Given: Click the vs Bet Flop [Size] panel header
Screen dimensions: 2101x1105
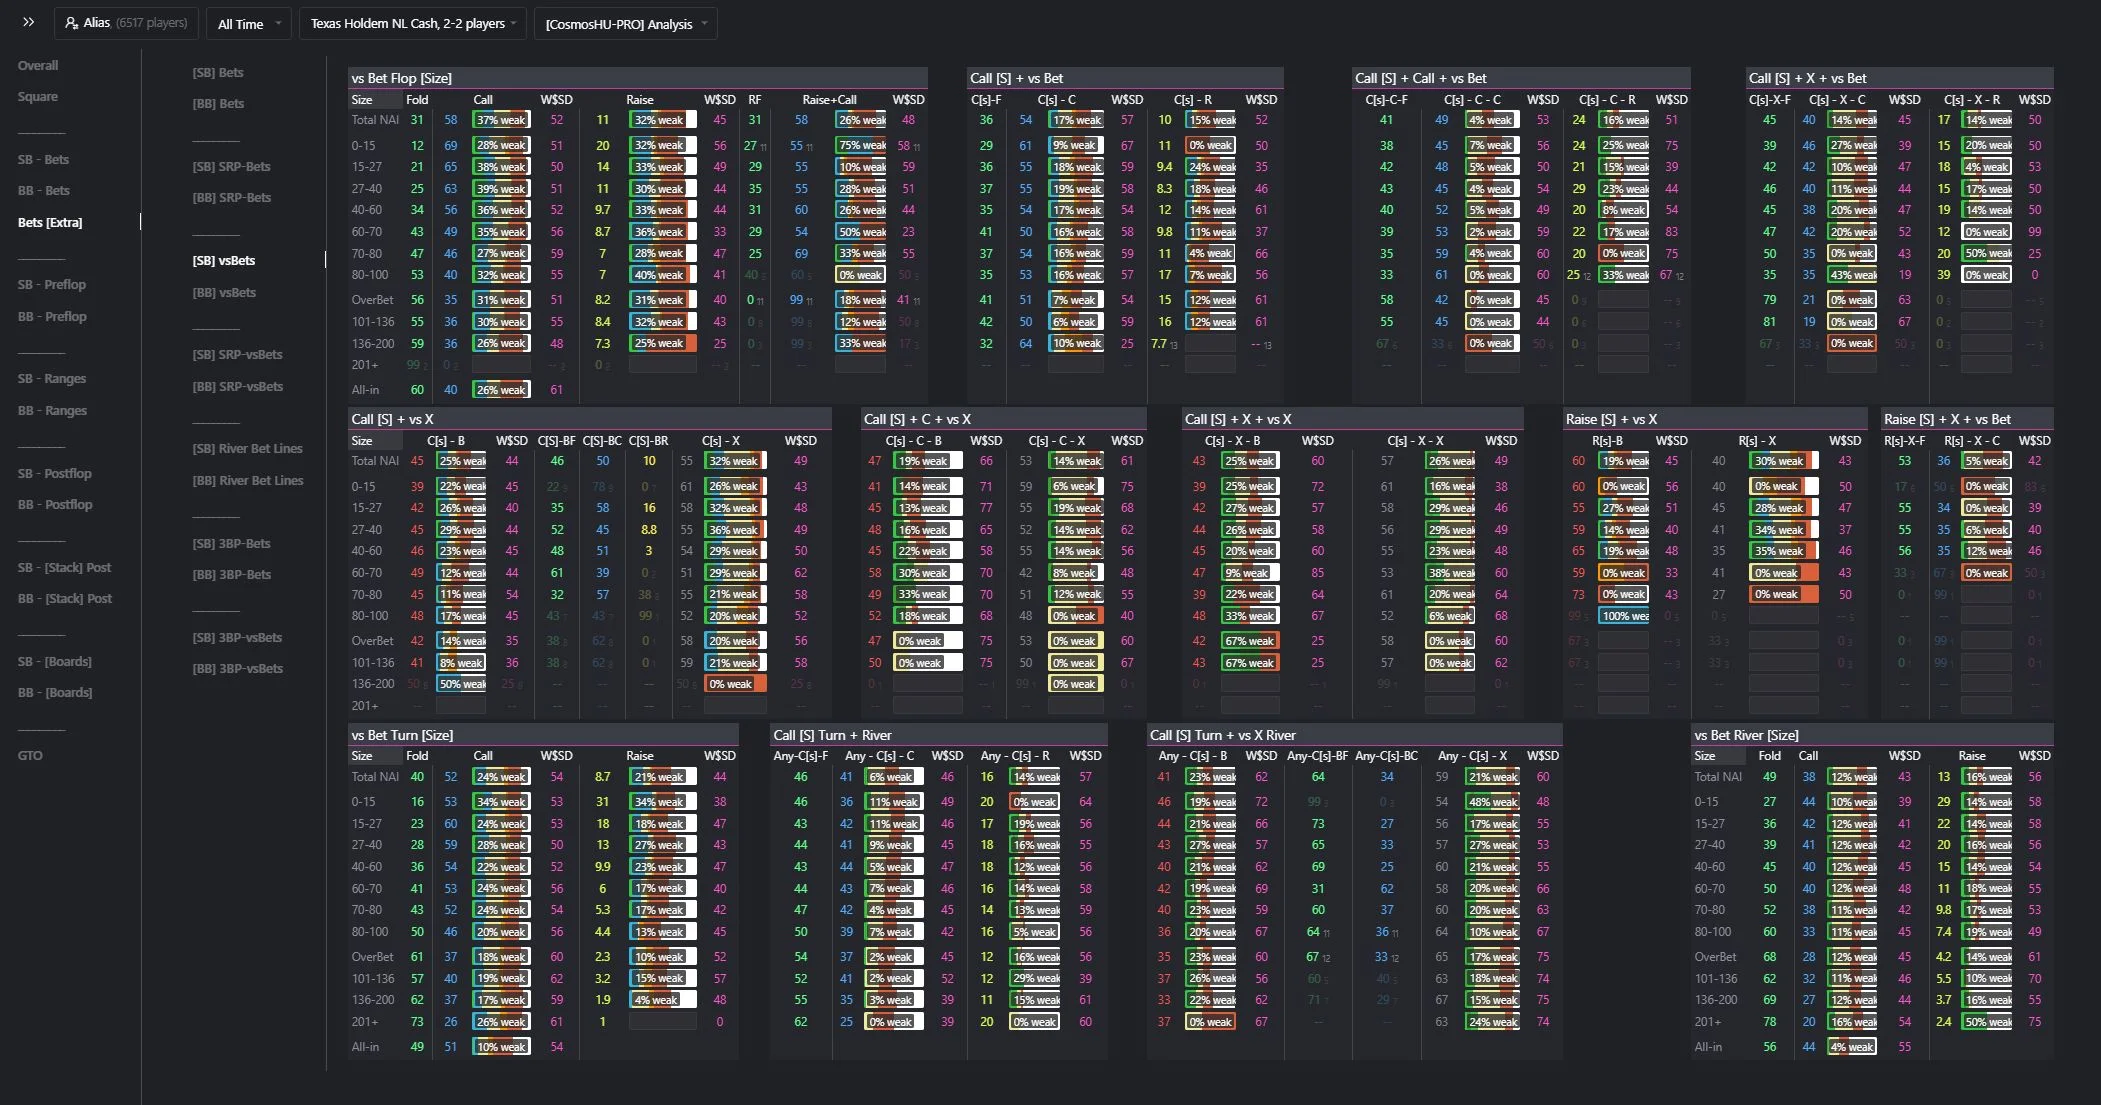Looking at the screenshot, I should point(400,78).
